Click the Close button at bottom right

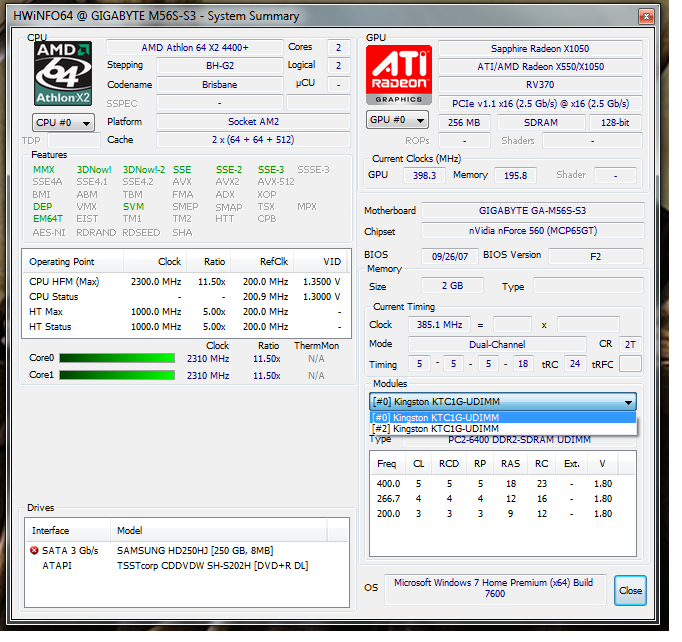[630, 590]
